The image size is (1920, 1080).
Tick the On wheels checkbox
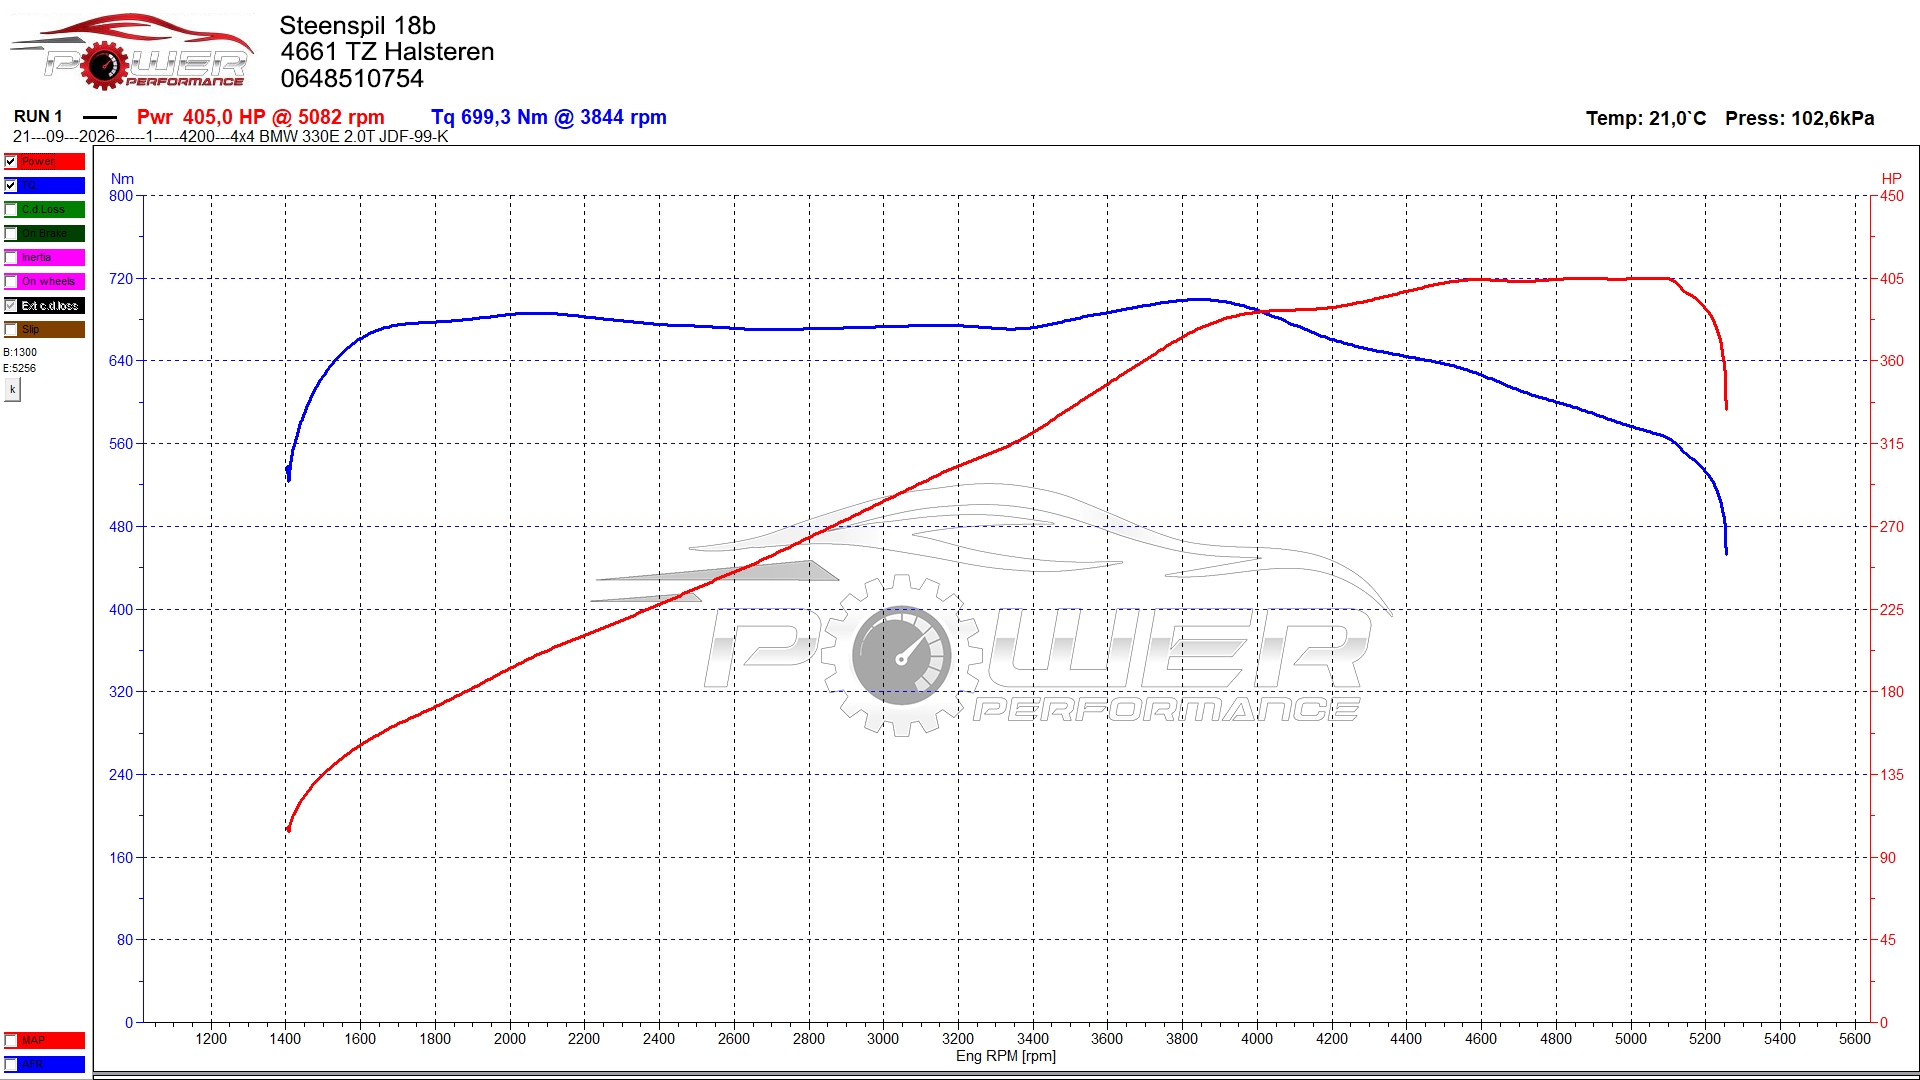11,281
